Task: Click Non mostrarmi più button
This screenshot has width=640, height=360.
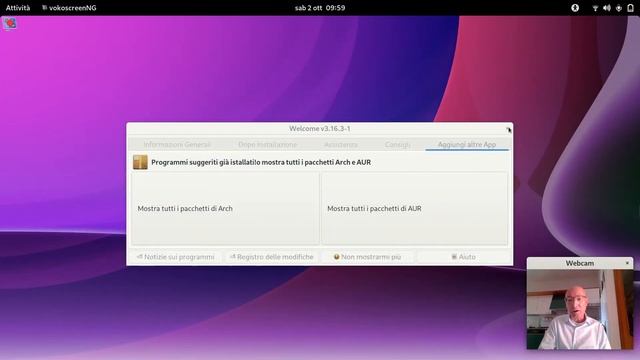Action: click(367, 257)
